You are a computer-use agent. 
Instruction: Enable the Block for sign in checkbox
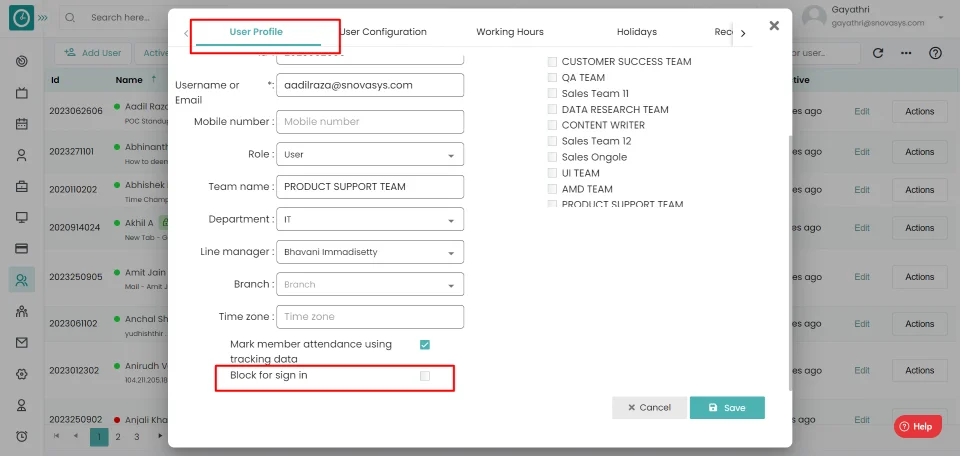pyautogui.click(x=425, y=376)
